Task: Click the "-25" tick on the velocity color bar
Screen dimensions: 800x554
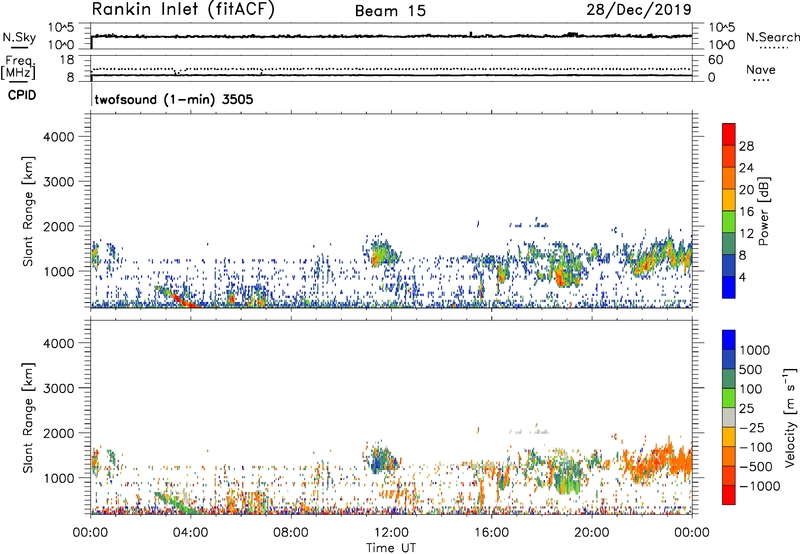Action: point(751,427)
